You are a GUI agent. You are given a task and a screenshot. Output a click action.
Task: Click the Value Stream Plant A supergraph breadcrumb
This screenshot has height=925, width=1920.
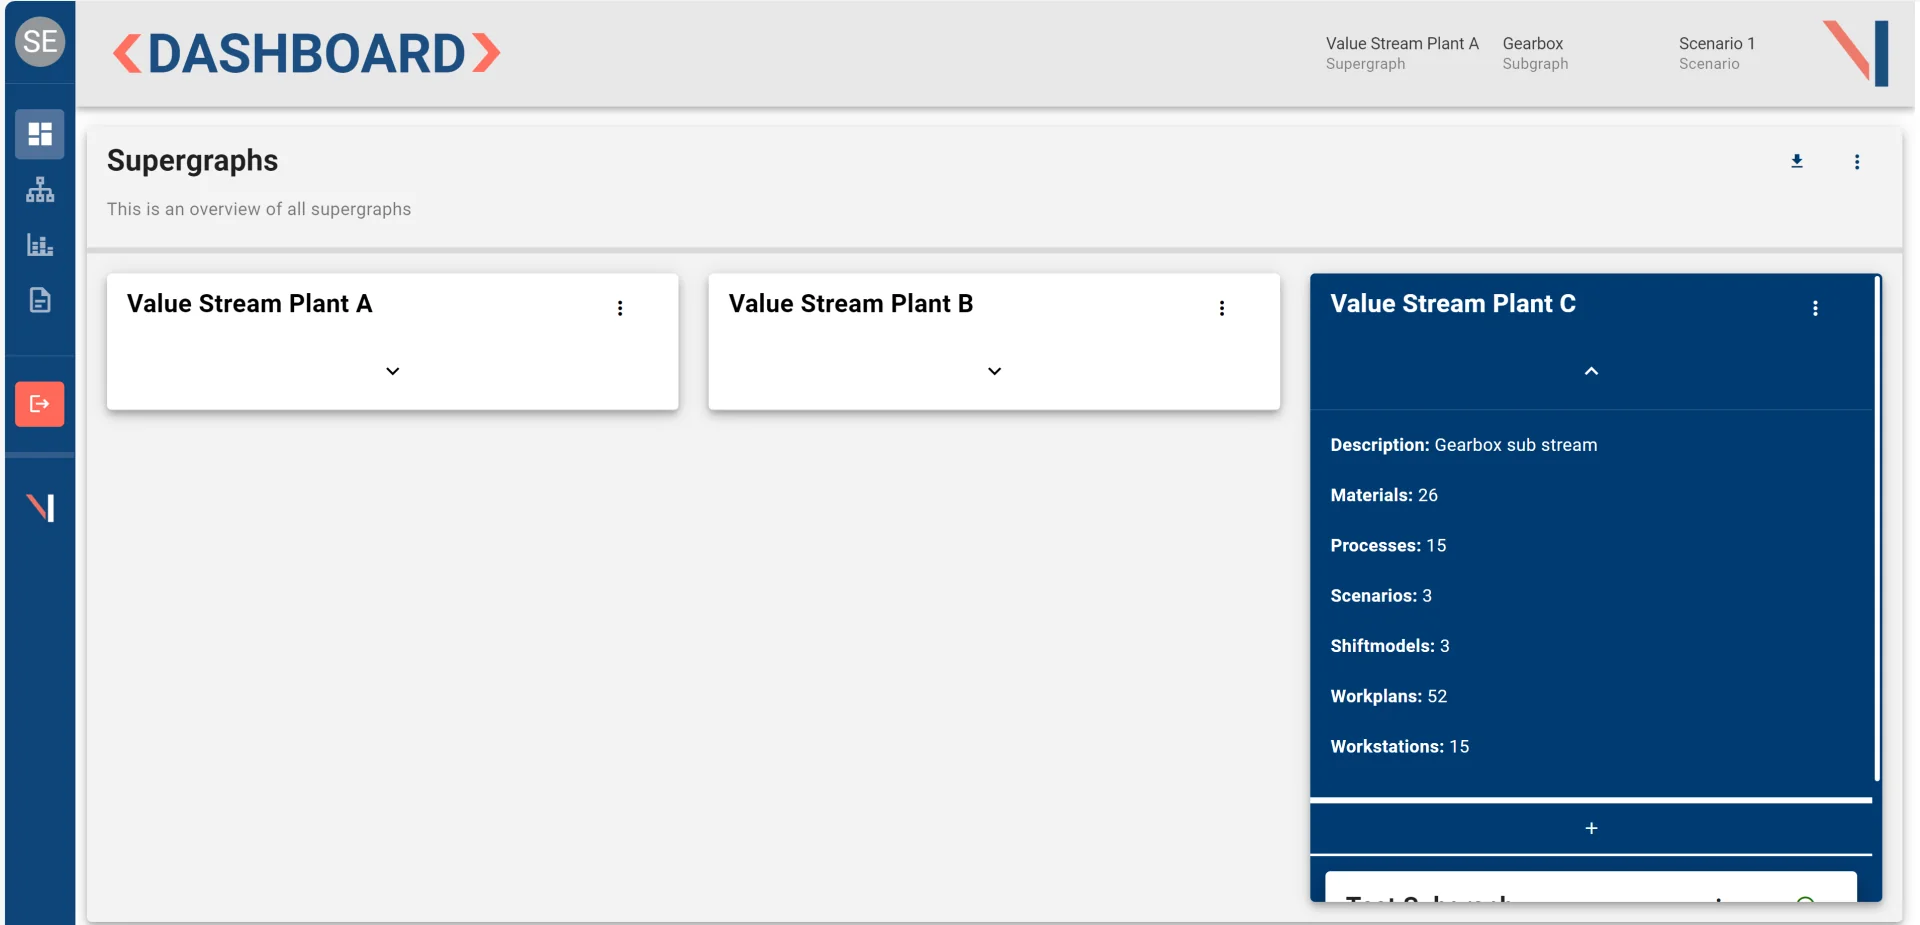click(1401, 53)
